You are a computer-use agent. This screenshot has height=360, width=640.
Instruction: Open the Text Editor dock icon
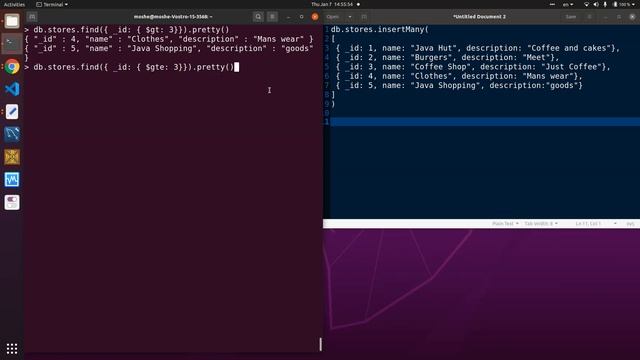click(x=12, y=111)
